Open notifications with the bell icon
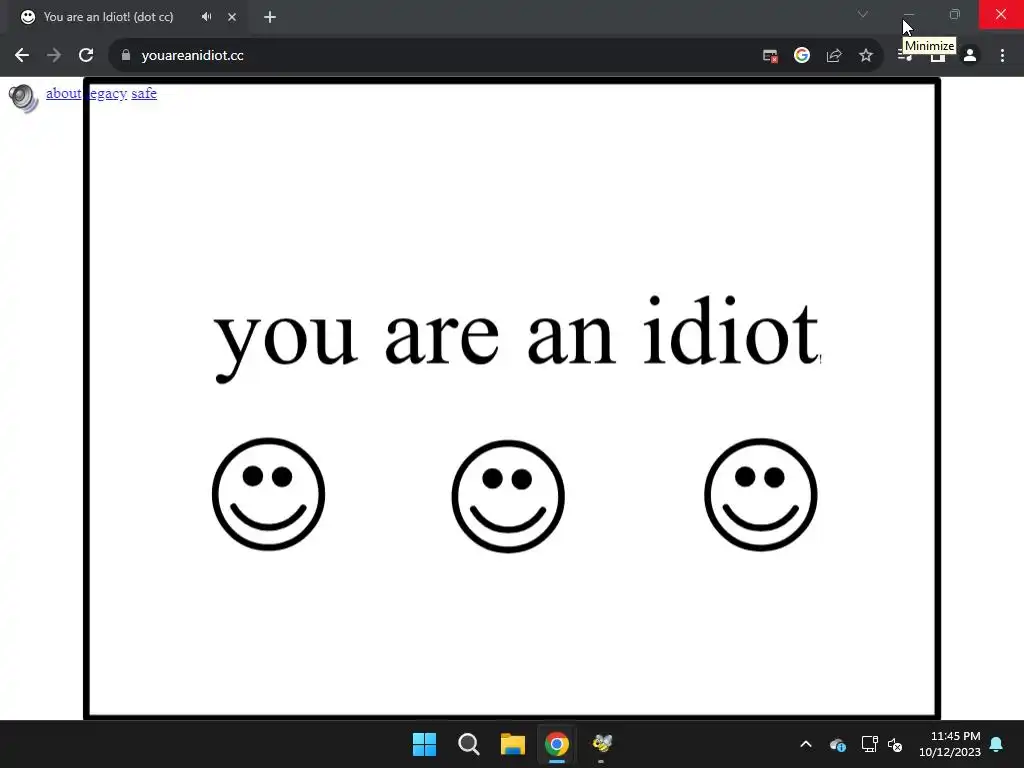The width and height of the screenshot is (1024, 768). [x=997, y=744]
